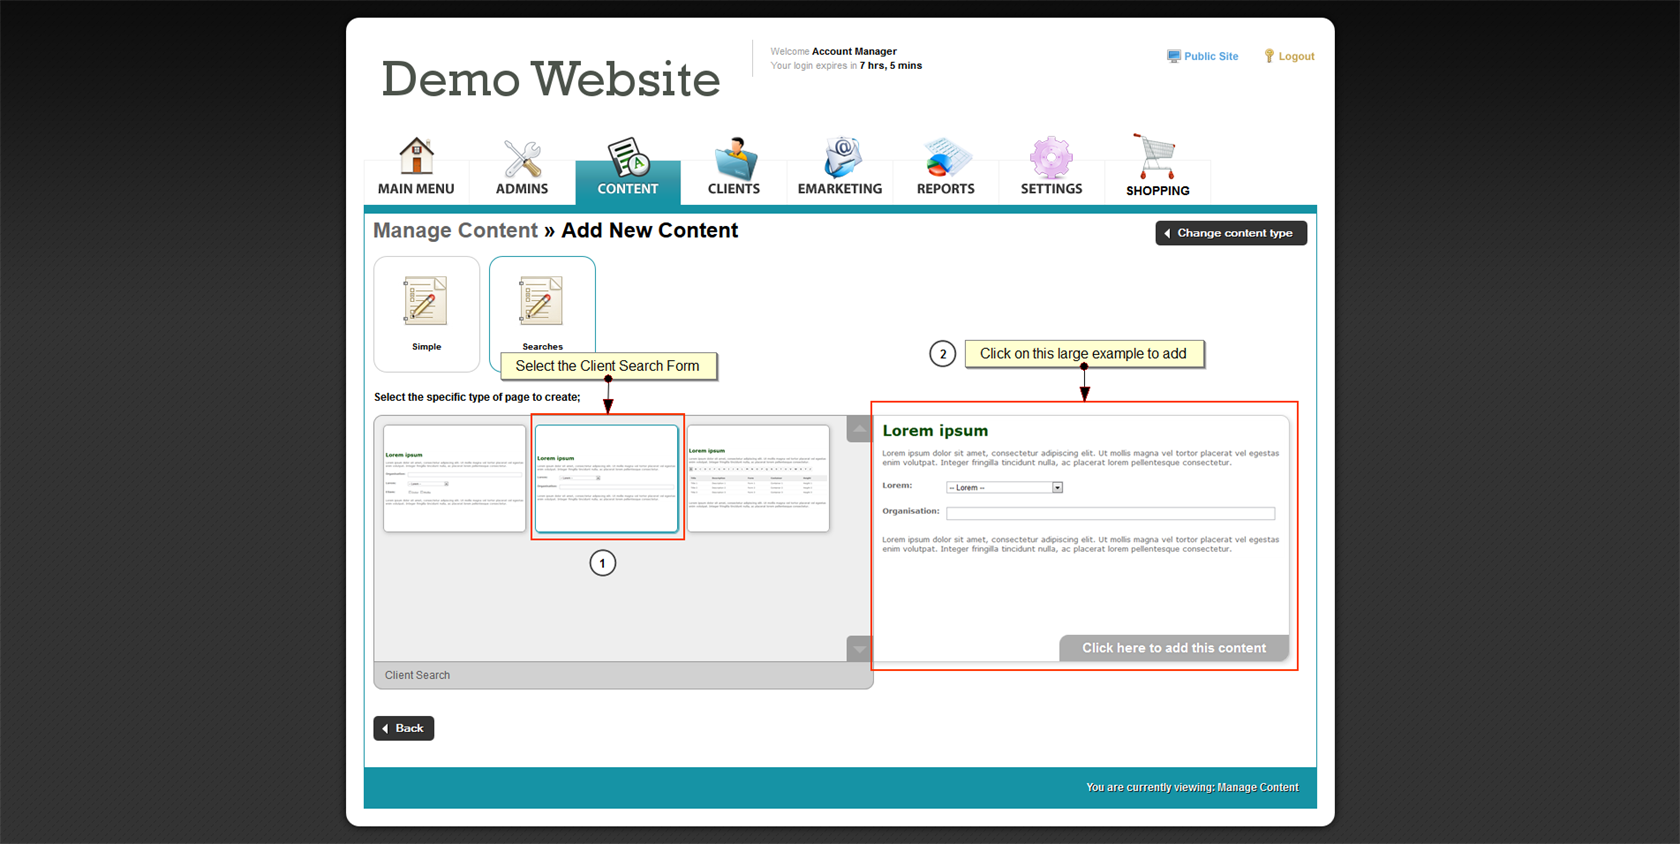Screen dimensions: 1680x844
Task: Select the Searches content type icon
Action: click(541, 303)
